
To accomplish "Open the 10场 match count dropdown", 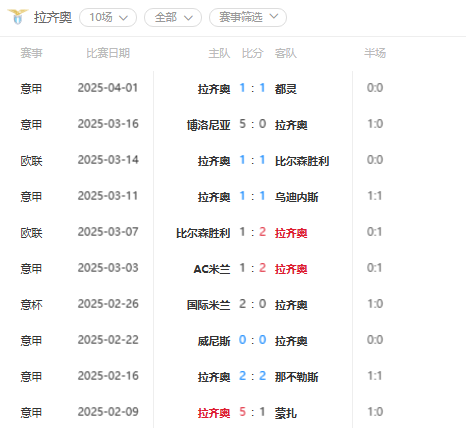I will [x=108, y=17].
